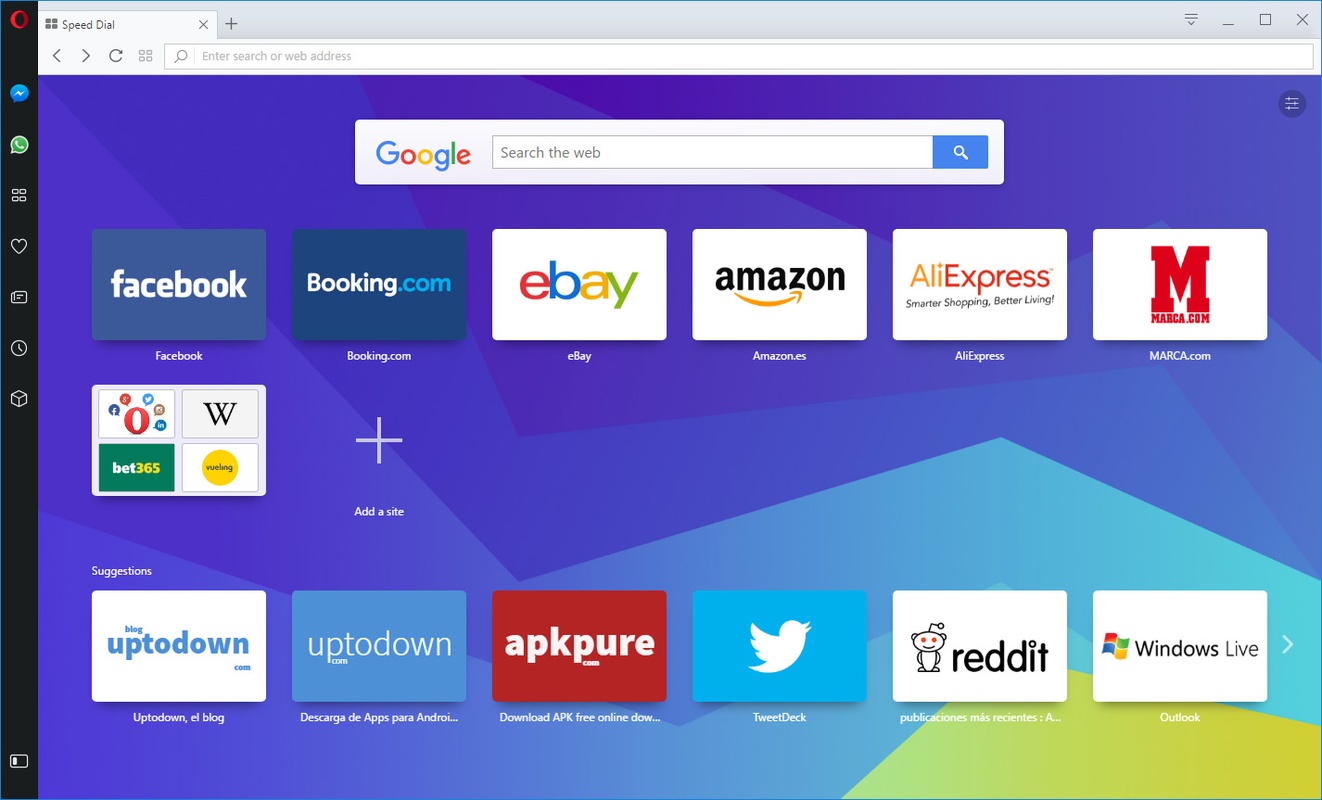Open Personal News in the sidebar

[x=19, y=297]
